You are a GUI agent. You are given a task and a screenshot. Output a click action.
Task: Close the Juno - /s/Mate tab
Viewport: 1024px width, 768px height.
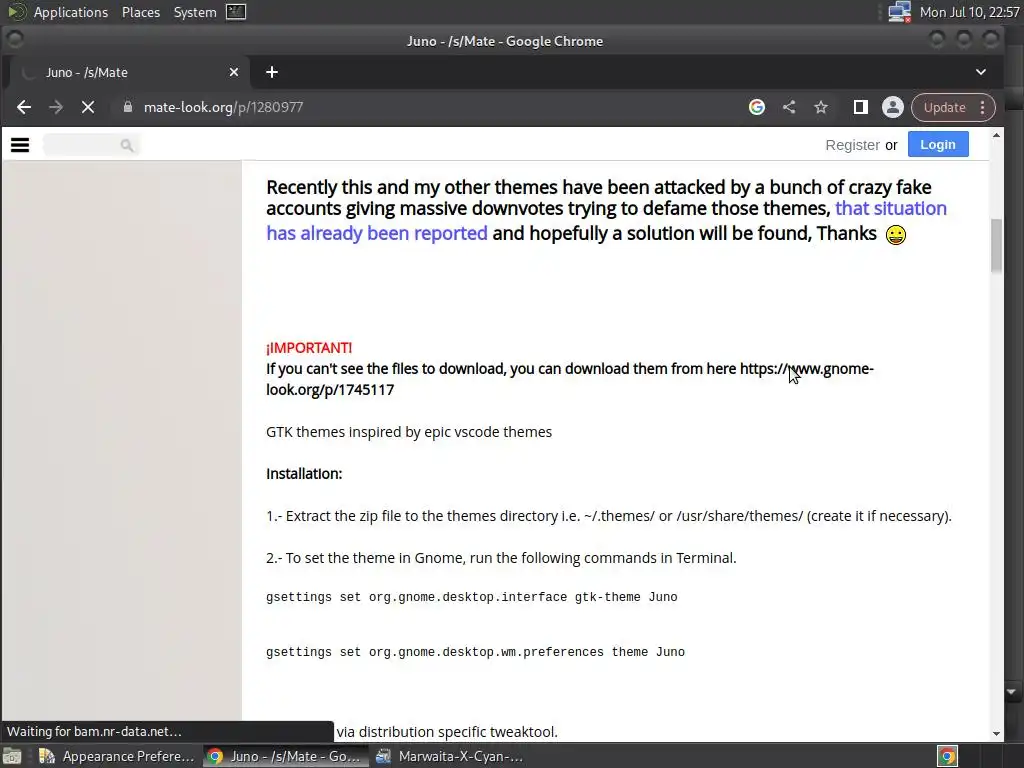click(234, 72)
